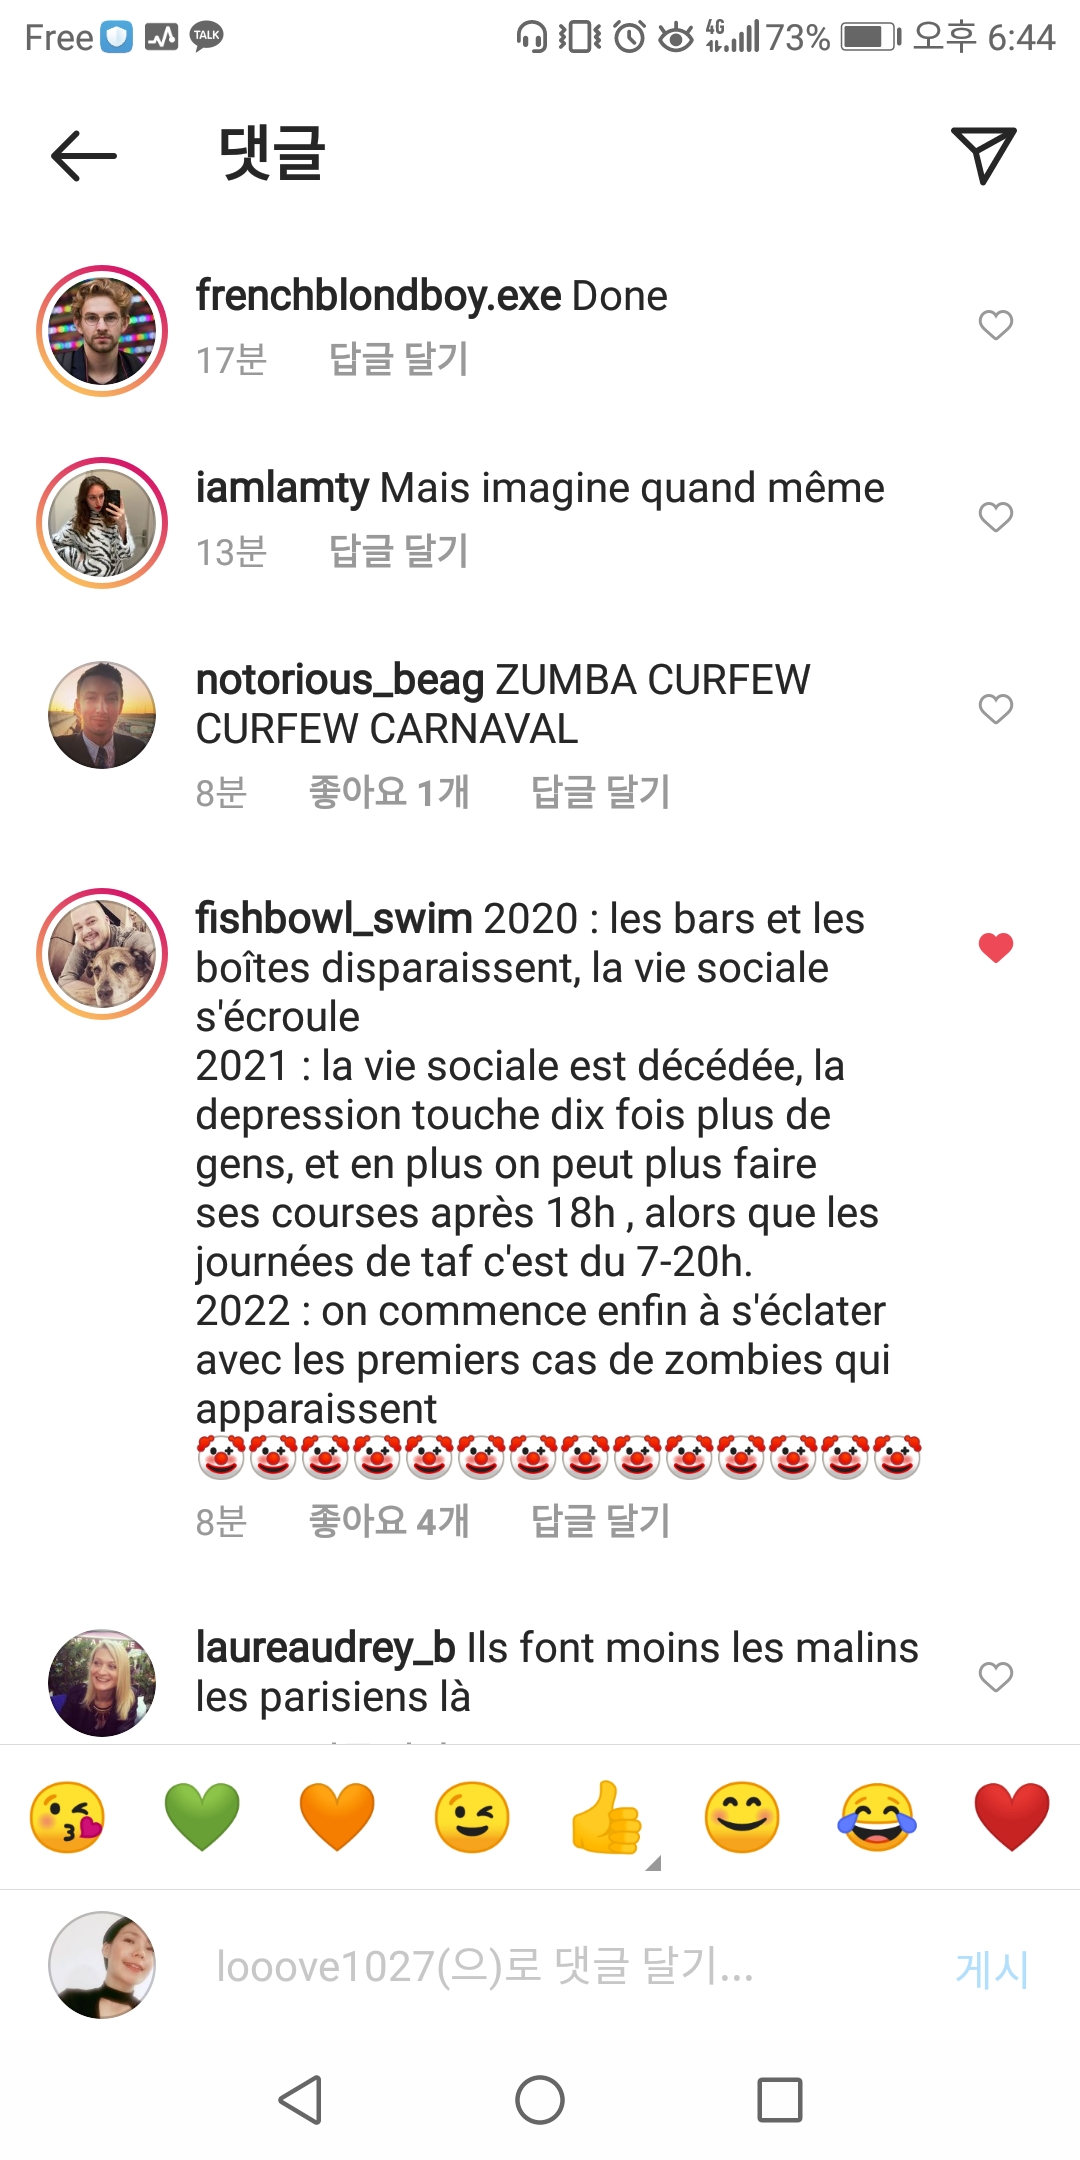1080x2160 pixels.
Task: Like frenchblondboy.exe's comment
Action: pos(996,325)
